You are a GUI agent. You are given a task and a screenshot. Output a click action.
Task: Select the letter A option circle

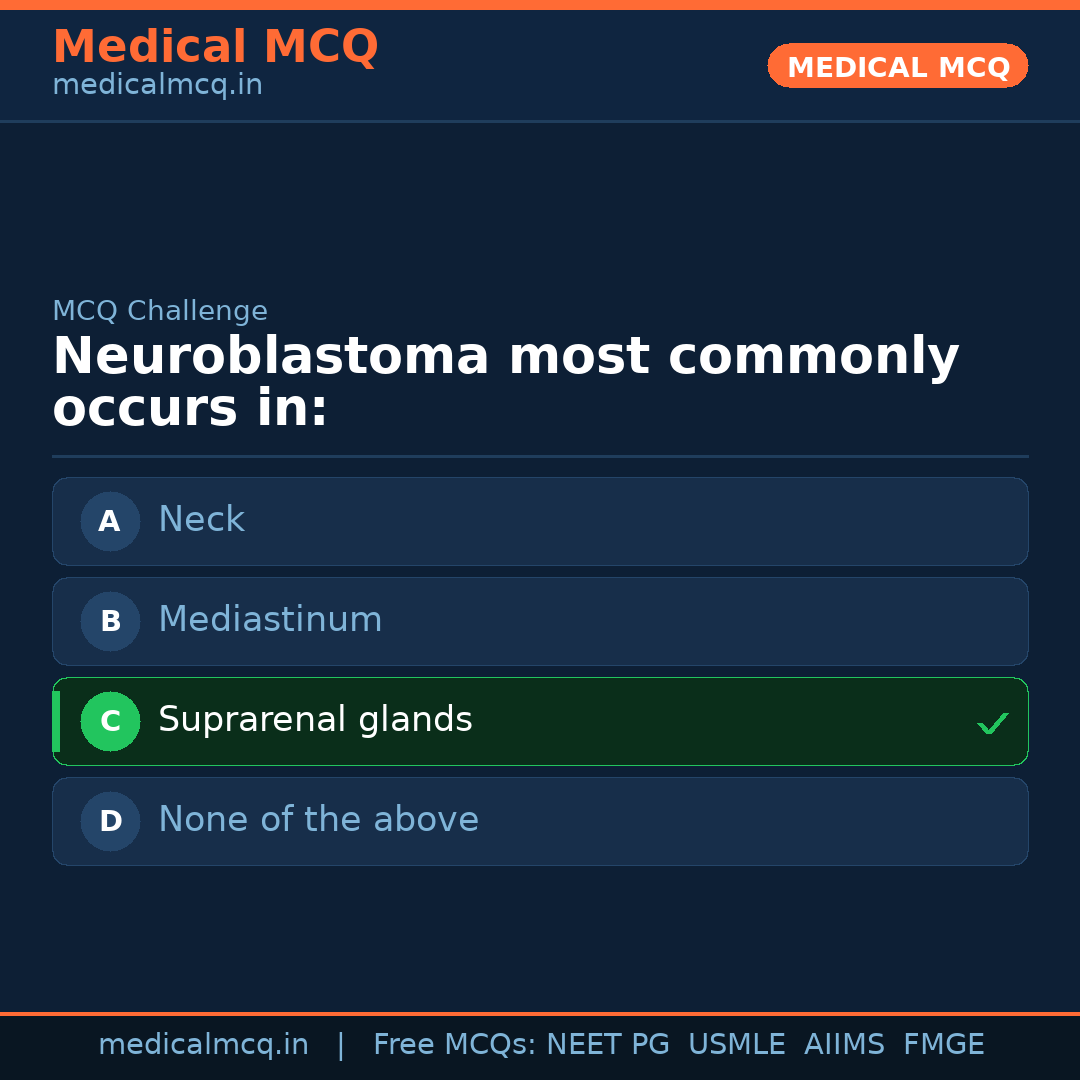click(x=110, y=521)
